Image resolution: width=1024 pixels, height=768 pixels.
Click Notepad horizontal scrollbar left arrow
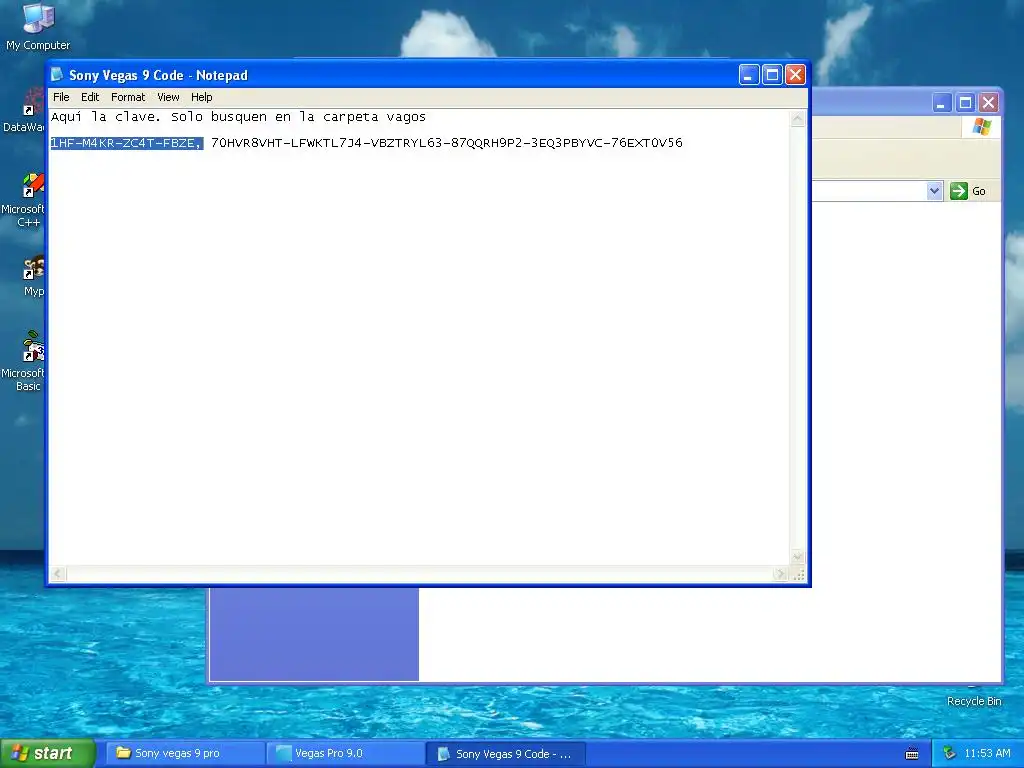point(58,574)
